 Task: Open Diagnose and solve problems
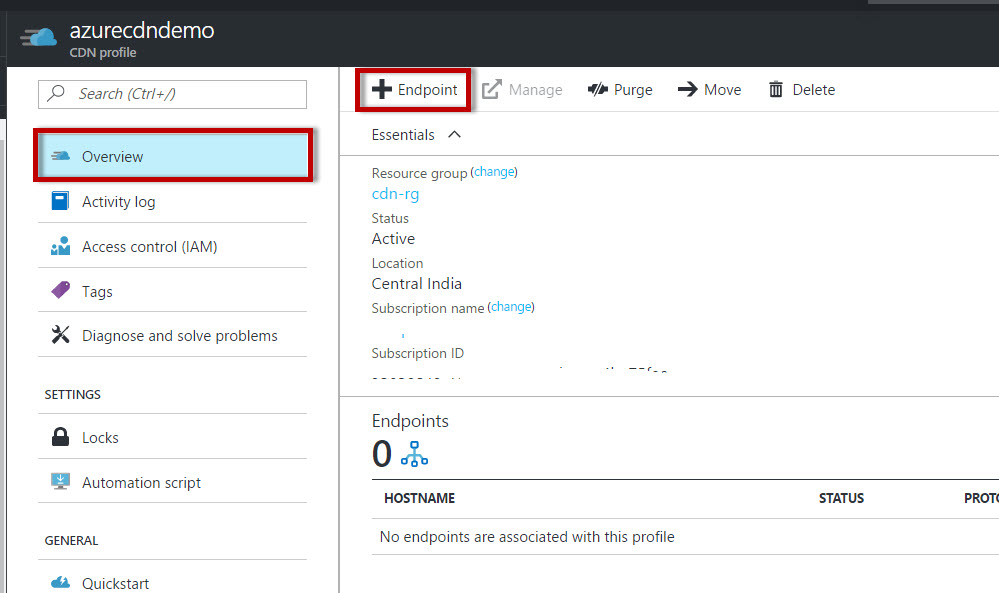click(x=172, y=336)
